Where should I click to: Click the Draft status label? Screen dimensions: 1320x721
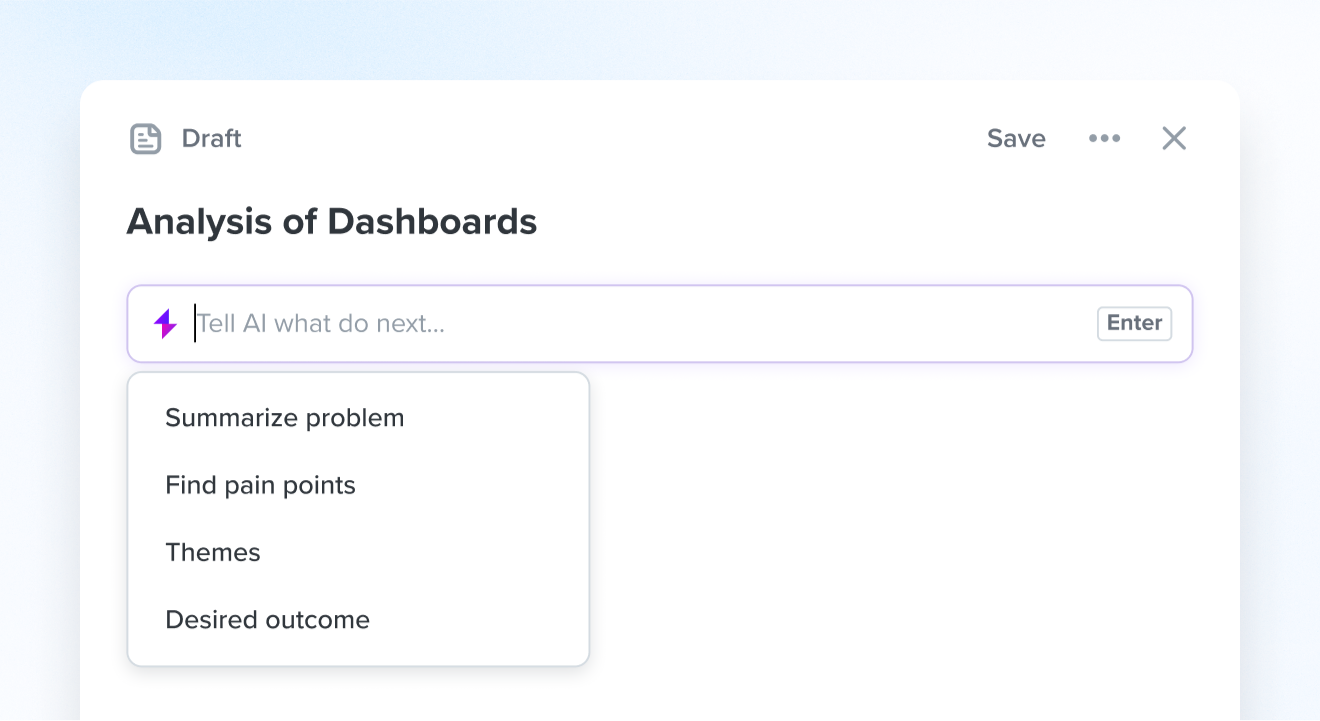point(211,138)
